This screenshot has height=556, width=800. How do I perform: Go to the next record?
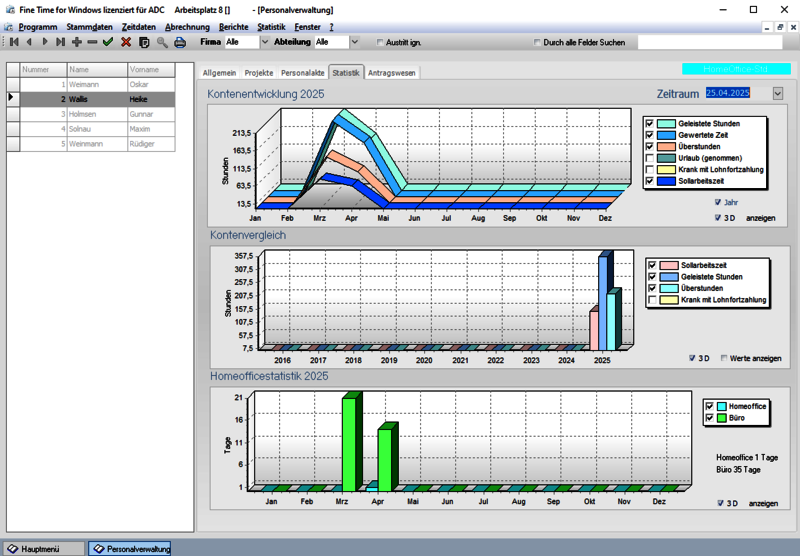pyautogui.click(x=45, y=42)
